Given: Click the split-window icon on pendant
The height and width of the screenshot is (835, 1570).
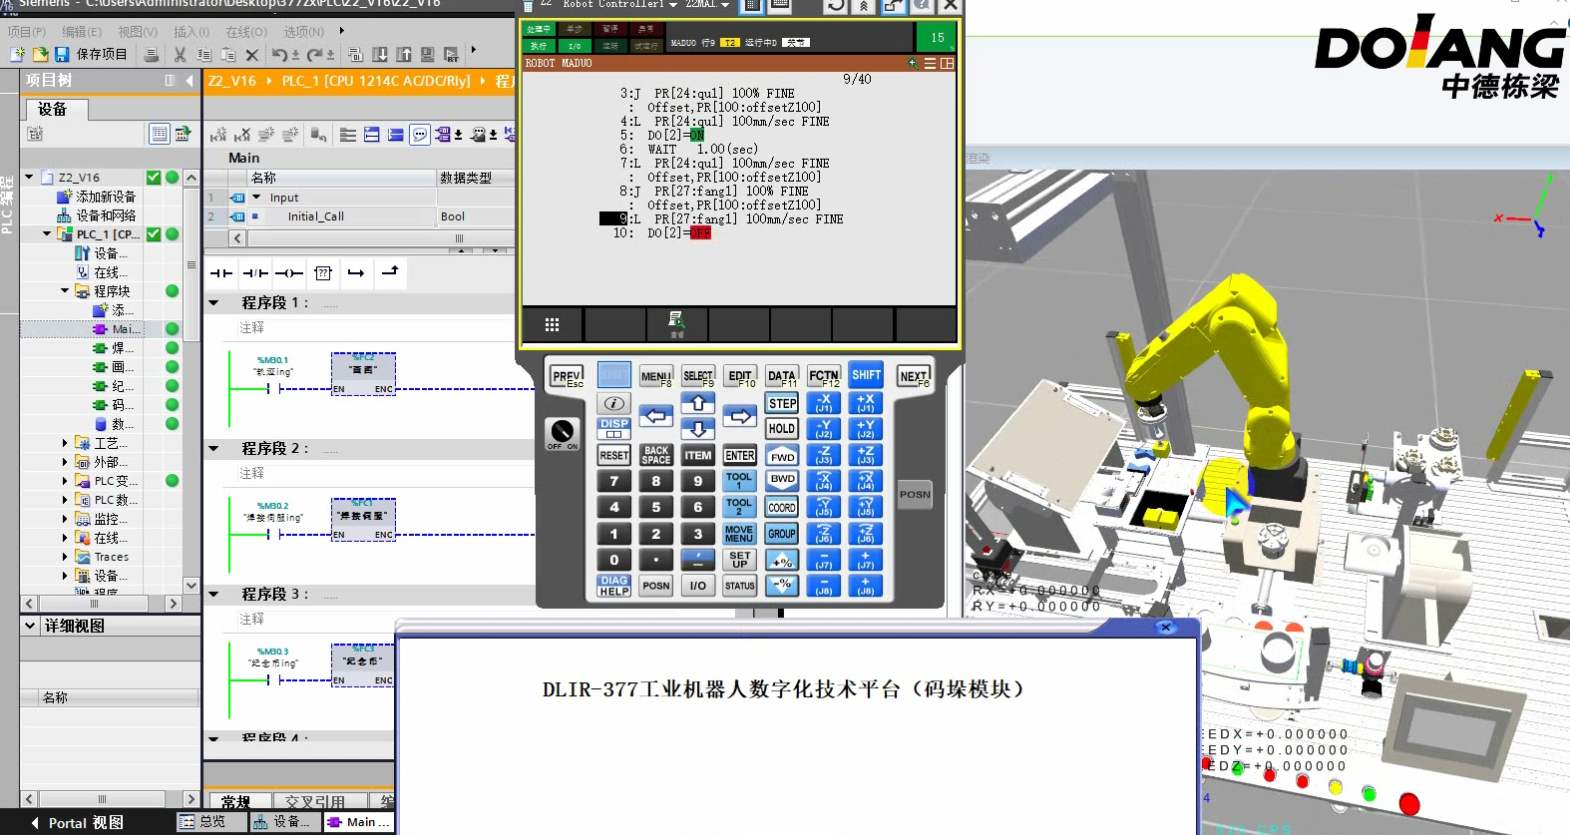Looking at the screenshot, I should (947, 63).
